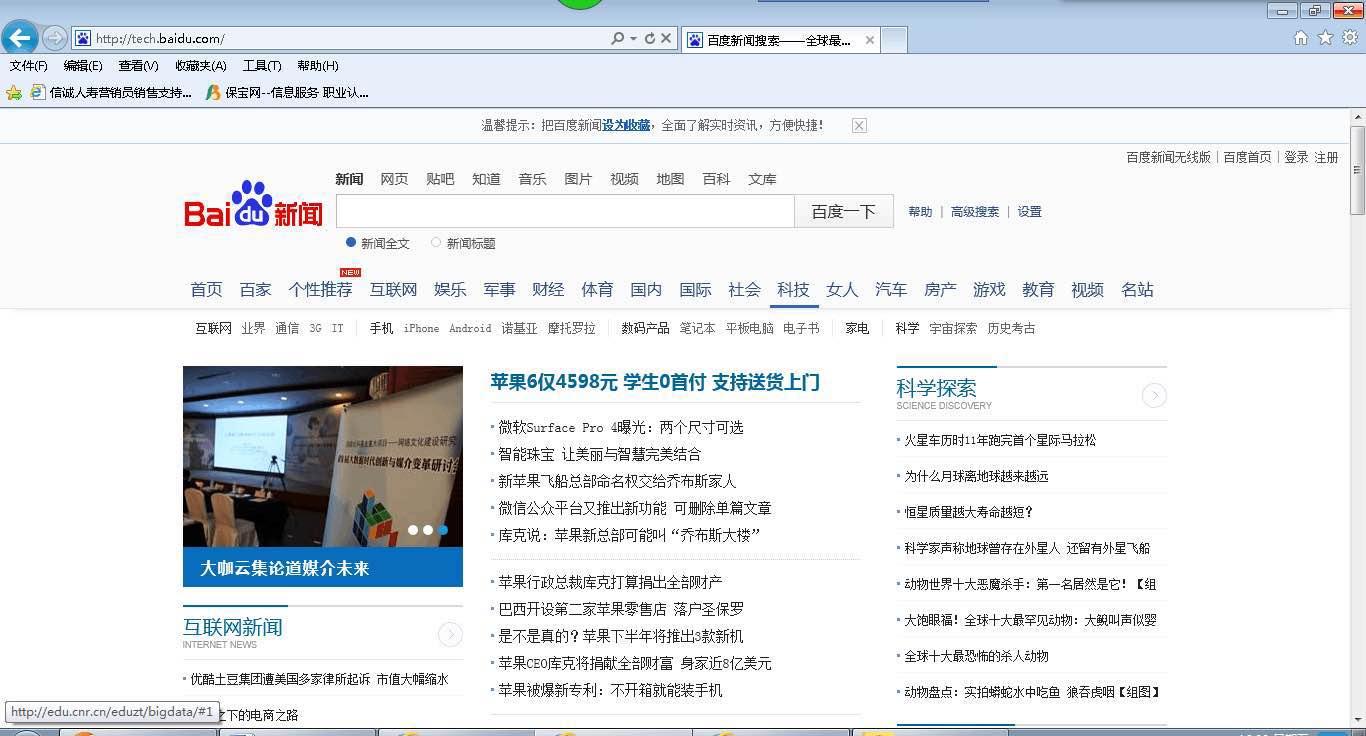Image resolution: width=1366 pixels, height=736 pixels.
Task: Open the 帮助(H) menu
Action: [318, 66]
